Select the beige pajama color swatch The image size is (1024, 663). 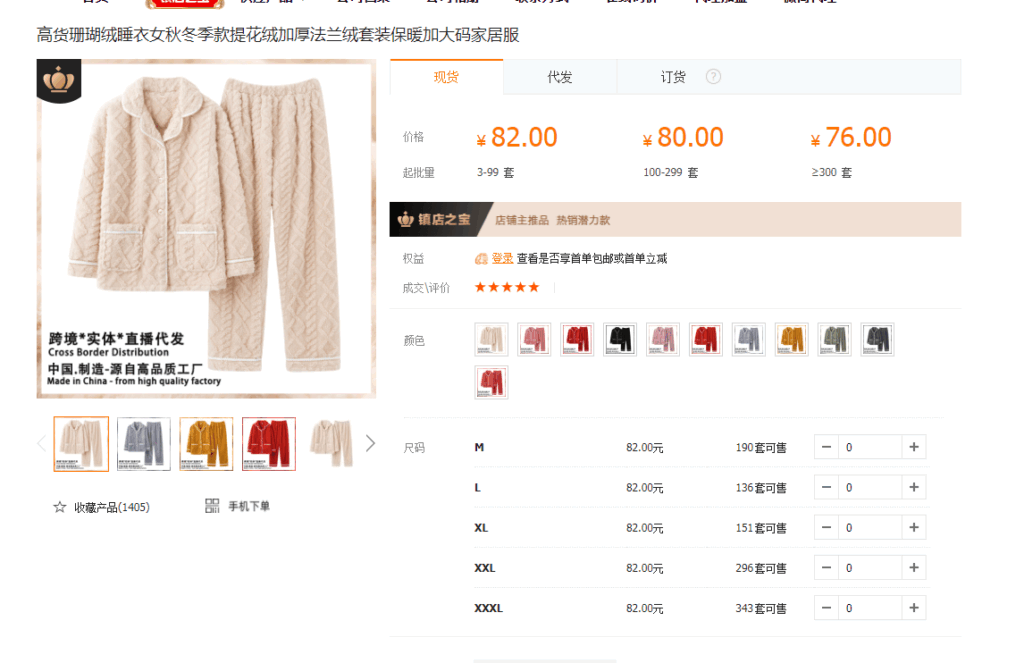[491, 340]
